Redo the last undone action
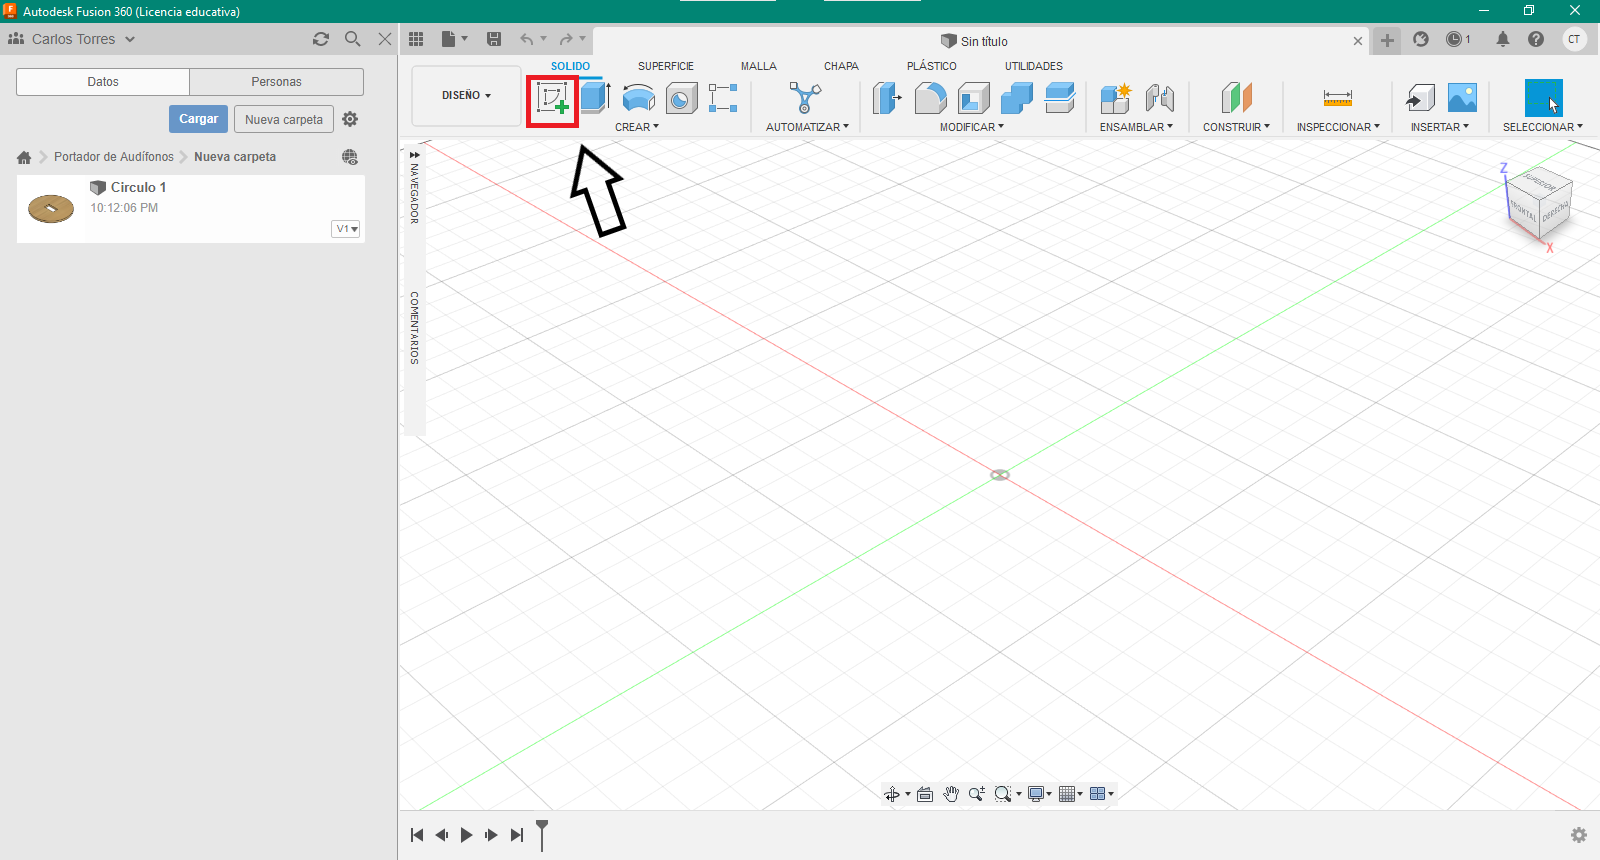Image resolution: width=1600 pixels, height=860 pixels. [x=566, y=39]
